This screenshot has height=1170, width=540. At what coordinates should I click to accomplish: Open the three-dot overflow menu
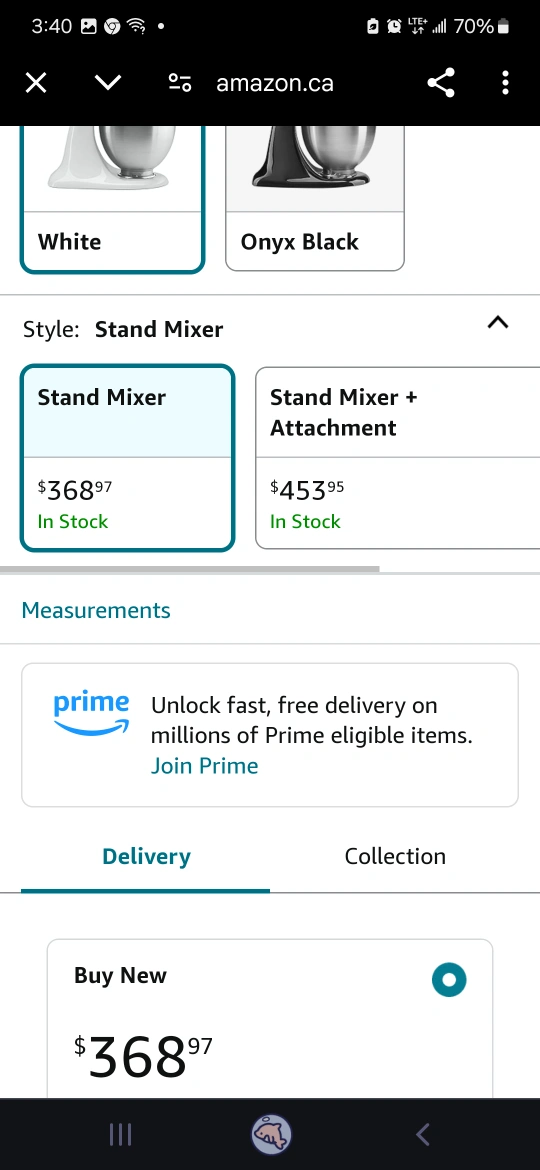click(x=505, y=83)
